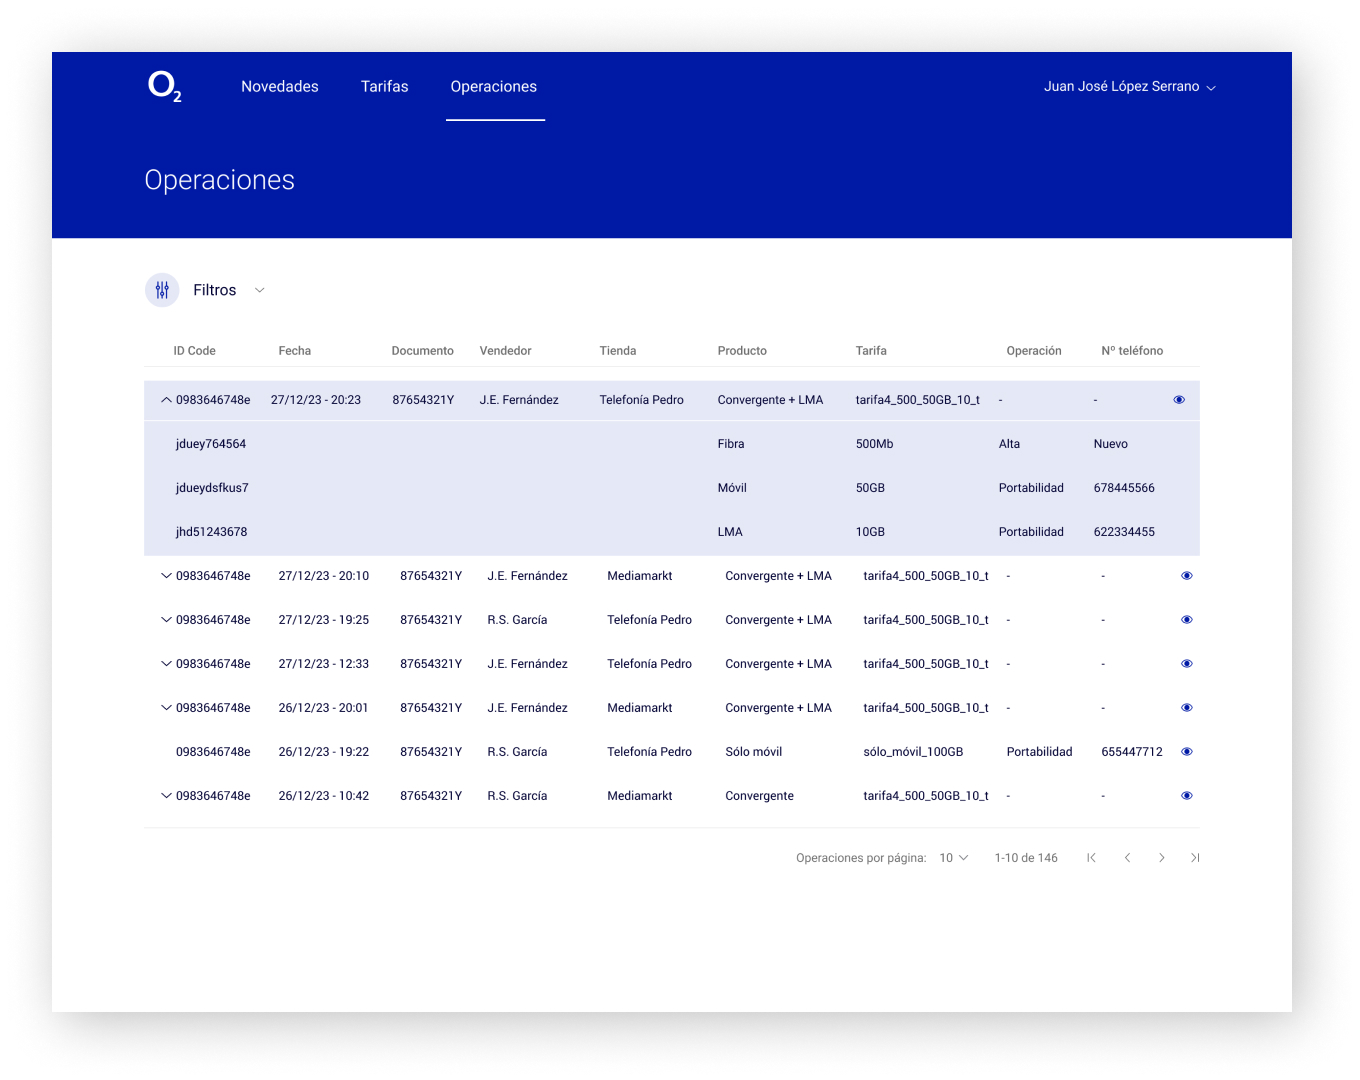
Task: Go to the next results page
Action: click(x=1161, y=858)
